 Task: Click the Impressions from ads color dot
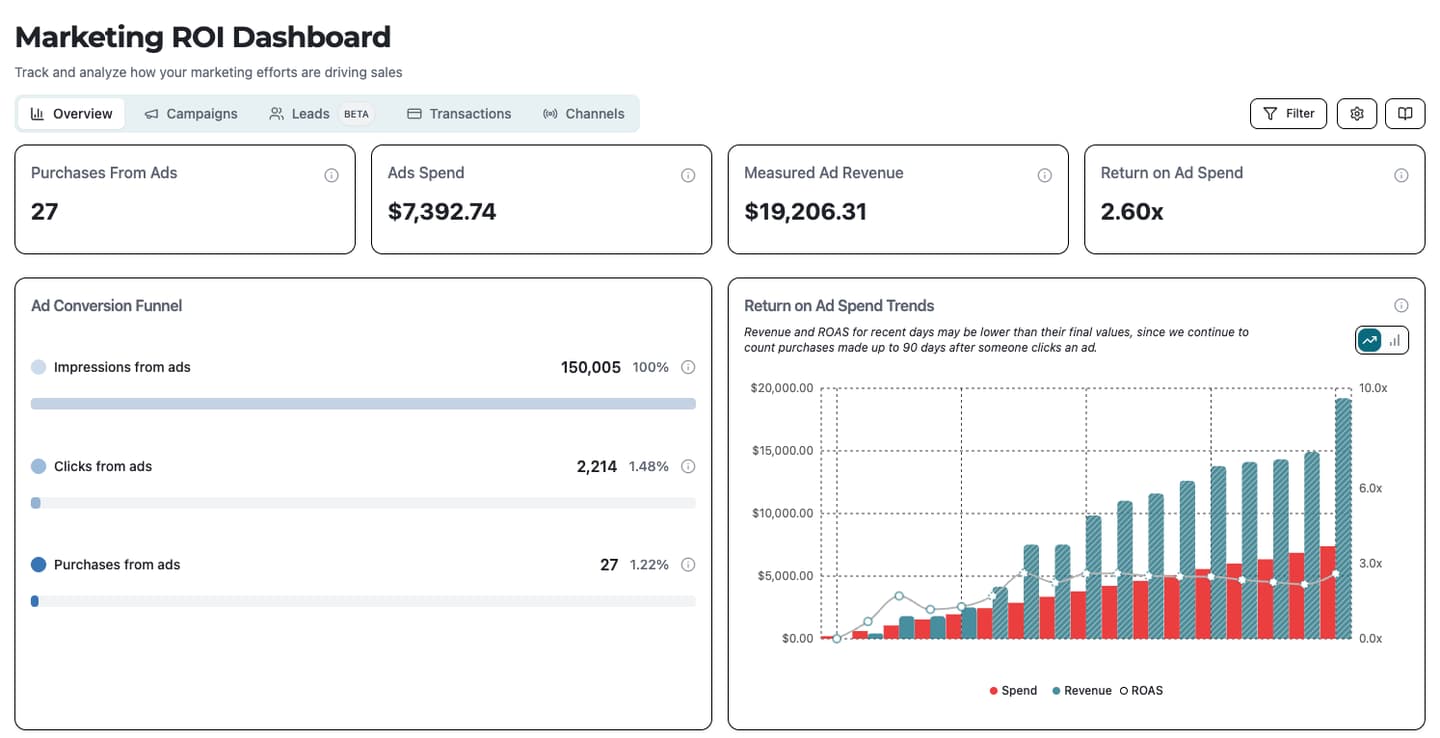pos(39,367)
